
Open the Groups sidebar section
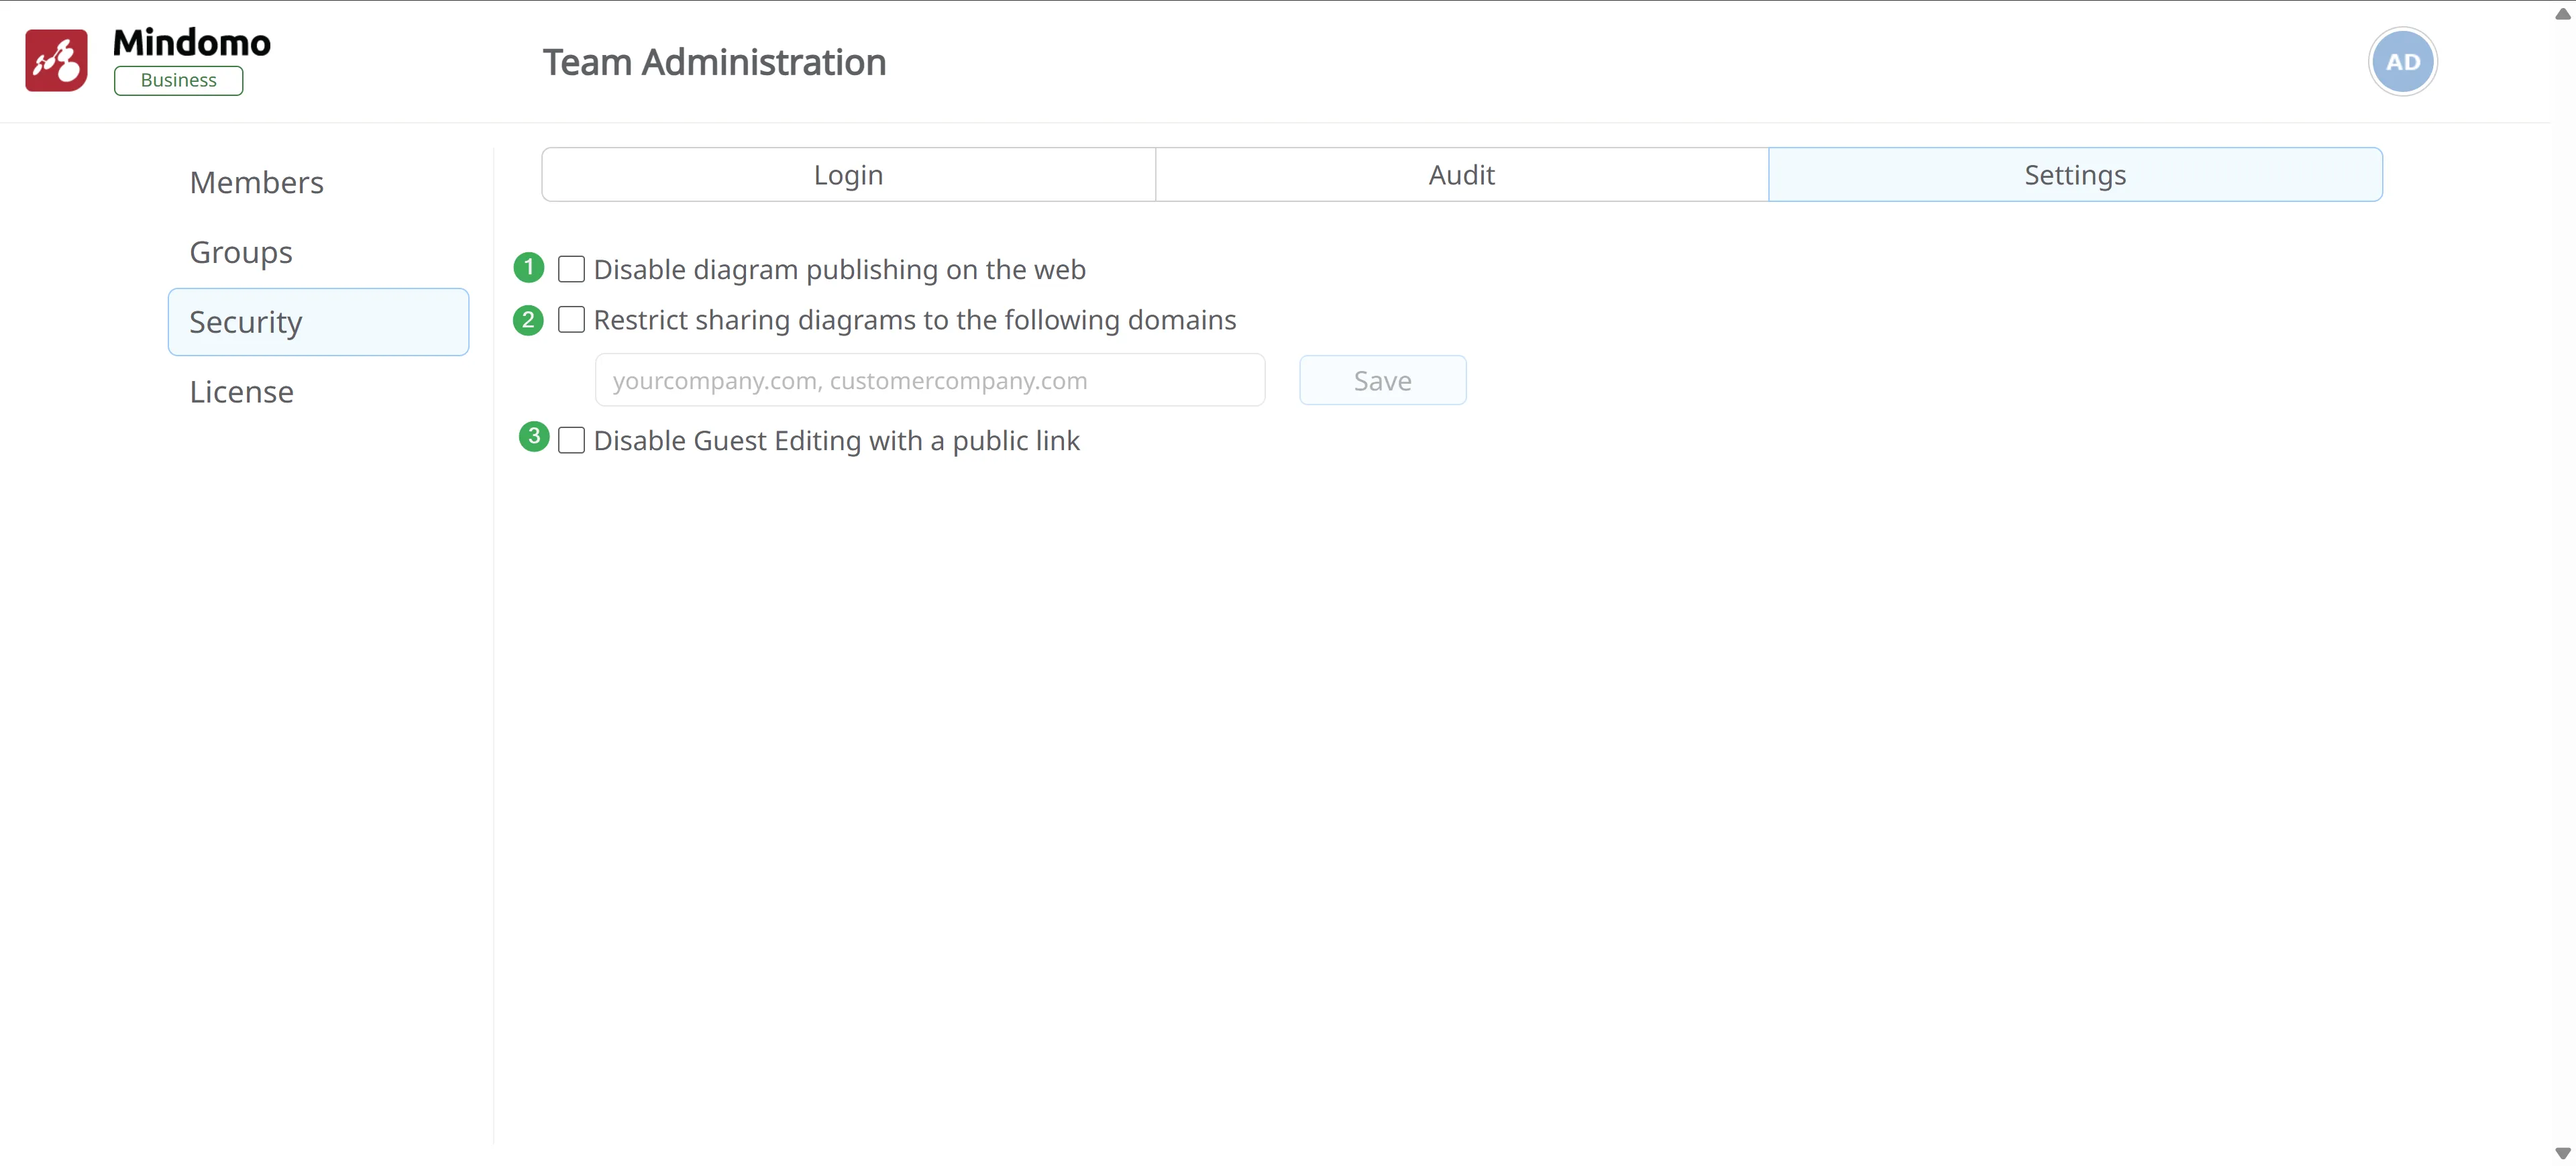click(x=241, y=252)
